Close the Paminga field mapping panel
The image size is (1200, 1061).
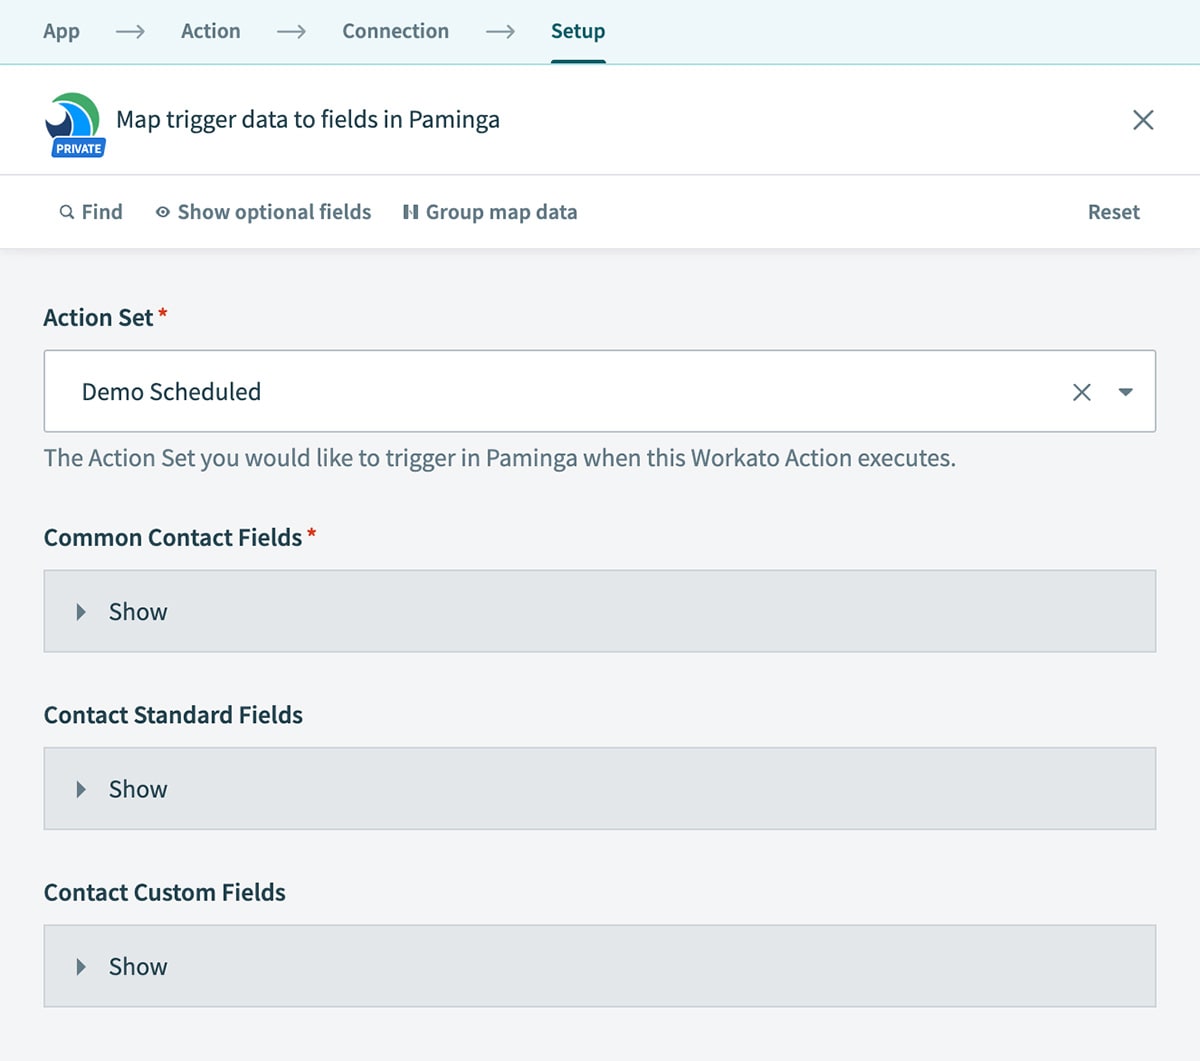[1143, 120]
